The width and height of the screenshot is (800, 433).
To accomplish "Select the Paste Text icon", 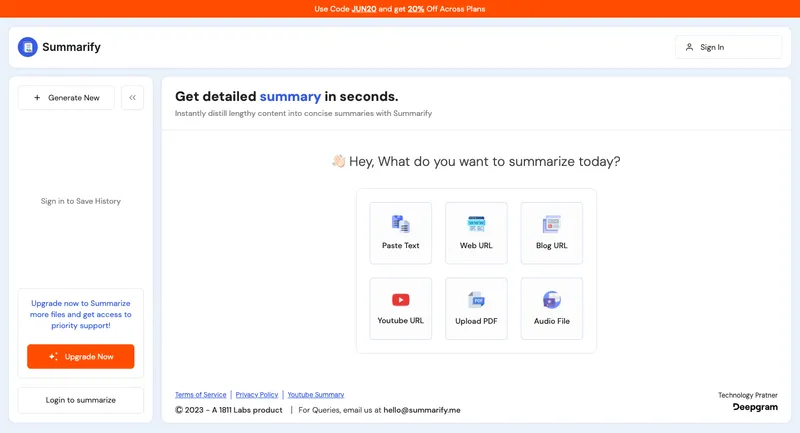I will click(400, 224).
